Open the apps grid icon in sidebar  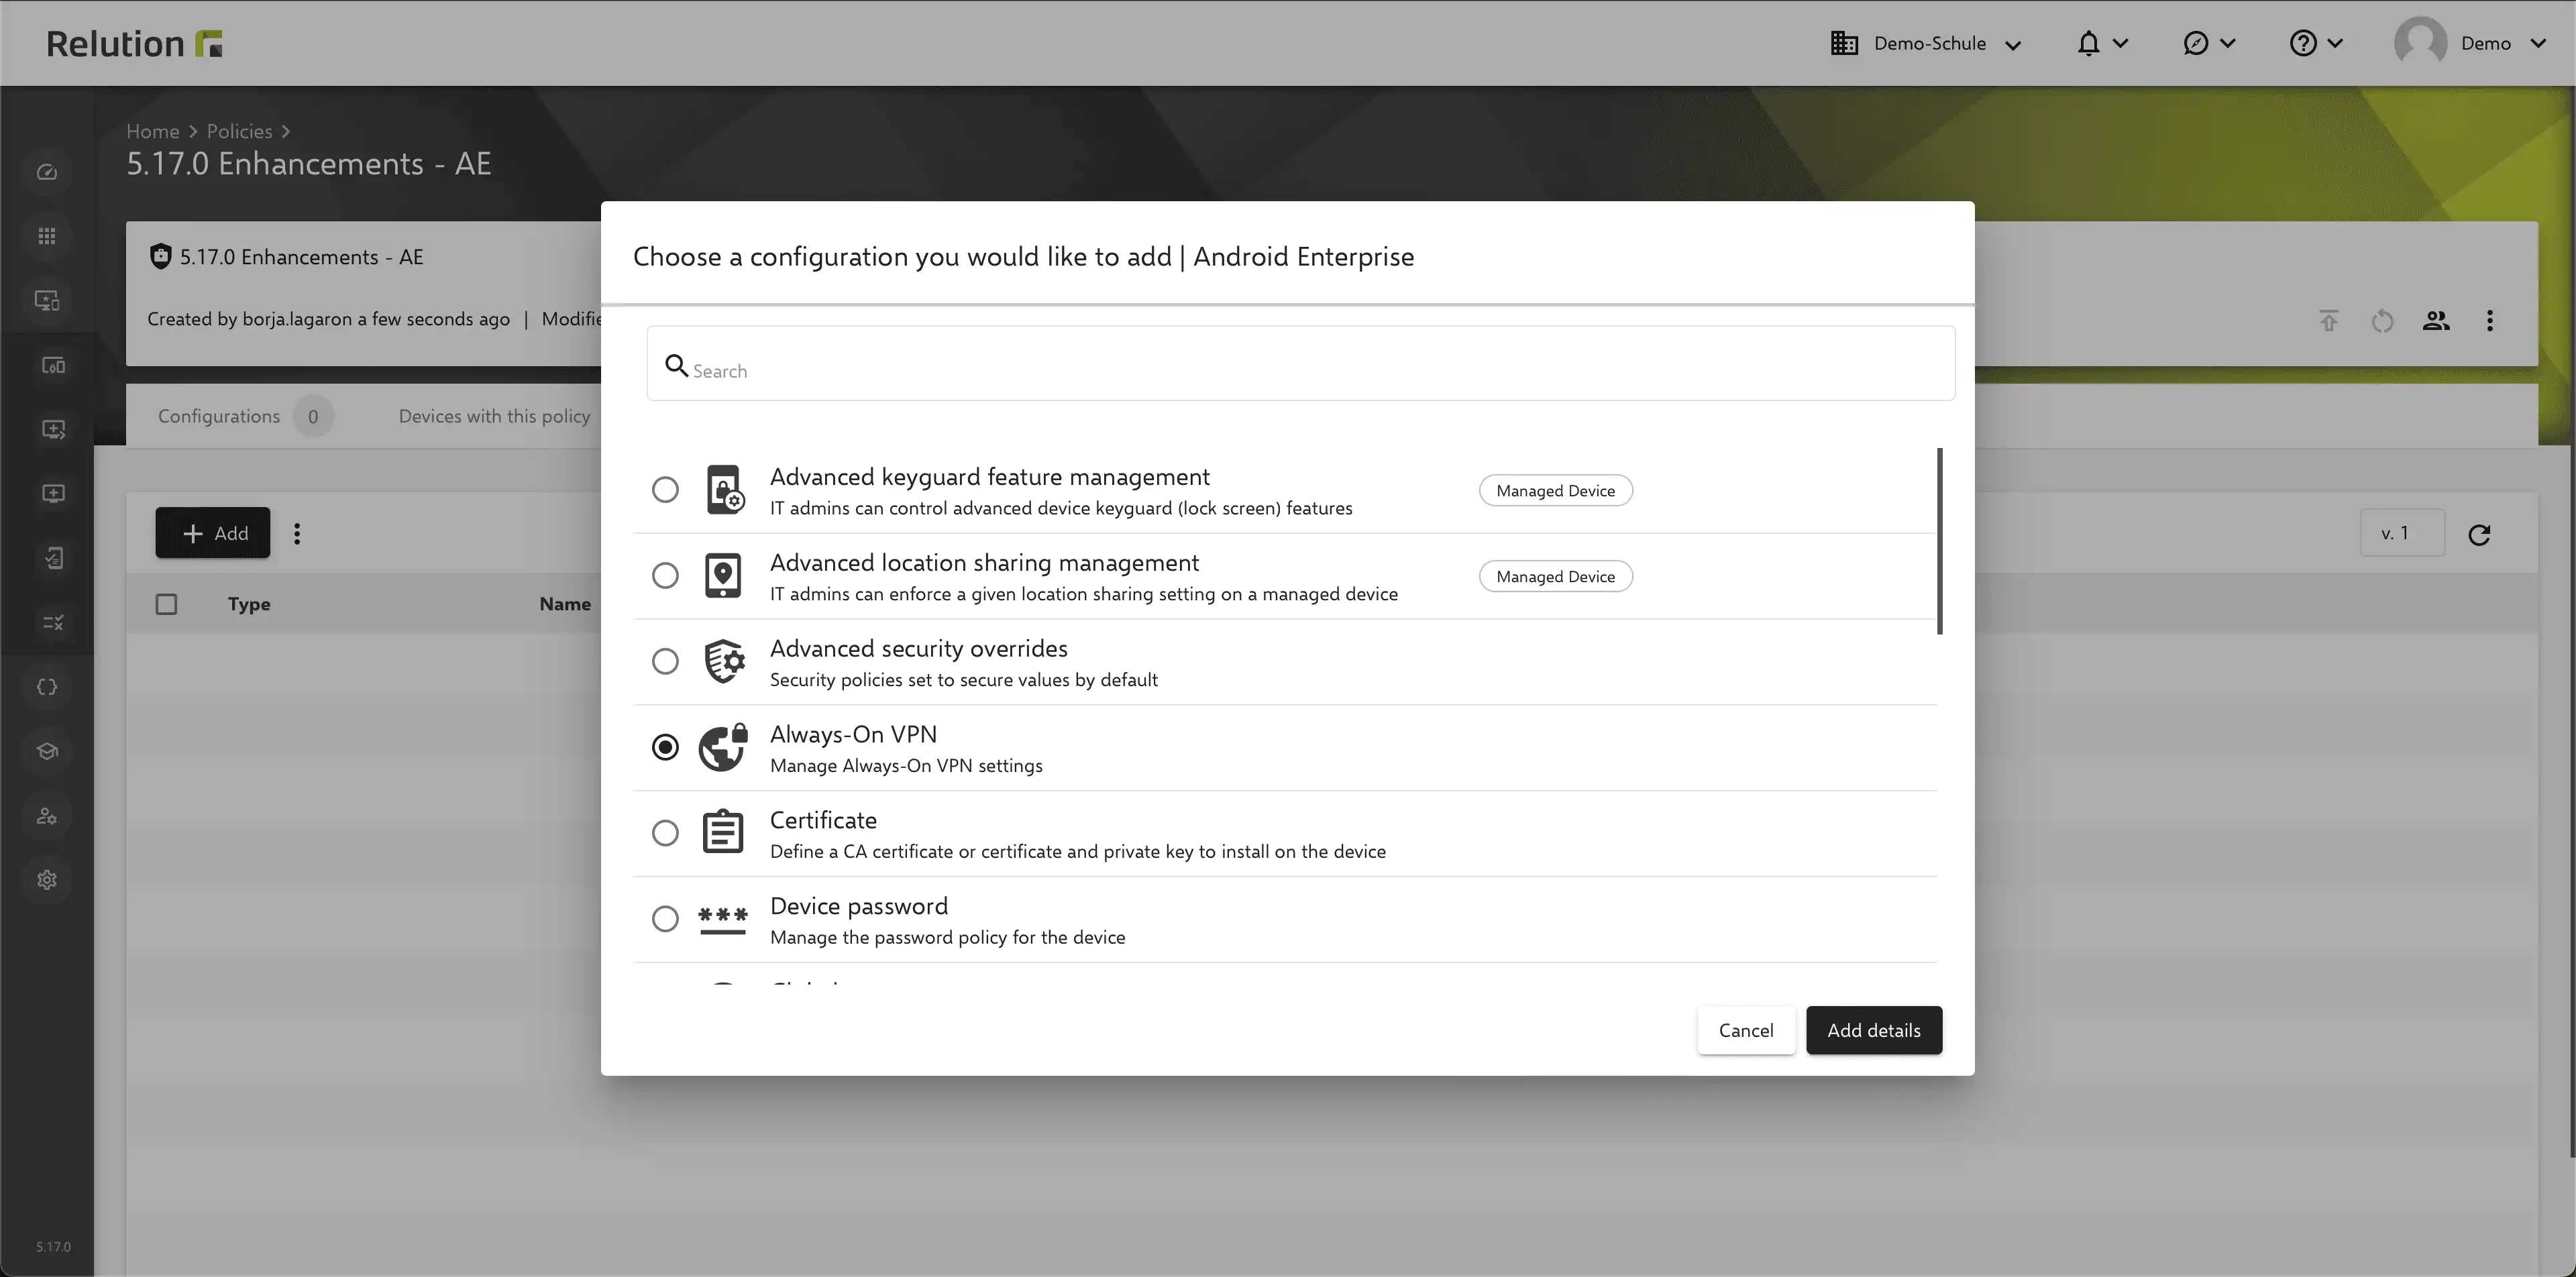pyautogui.click(x=47, y=236)
